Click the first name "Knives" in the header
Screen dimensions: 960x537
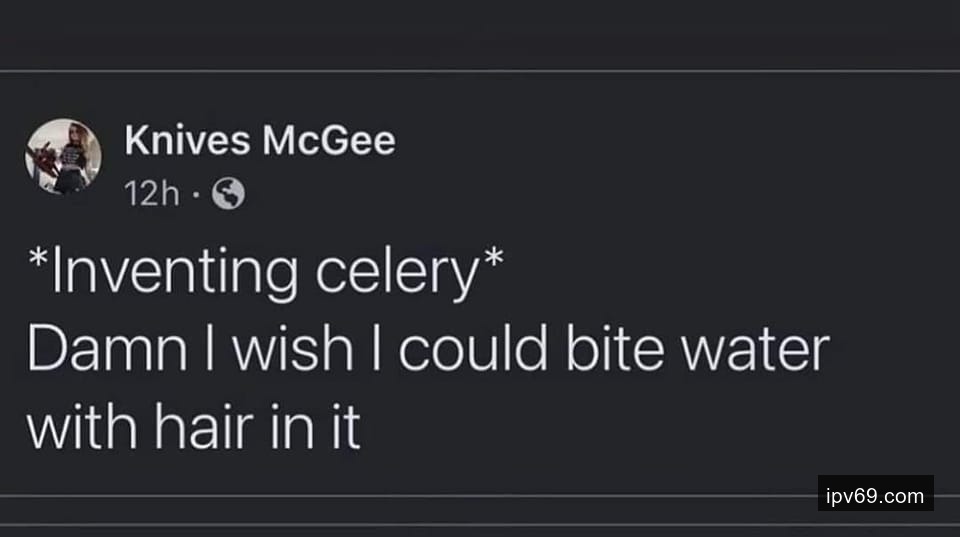coord(186,142)
